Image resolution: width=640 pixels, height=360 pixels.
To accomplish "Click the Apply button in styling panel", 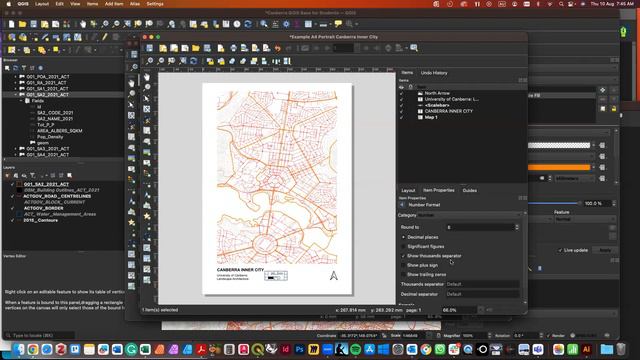I will coord(605,250).
